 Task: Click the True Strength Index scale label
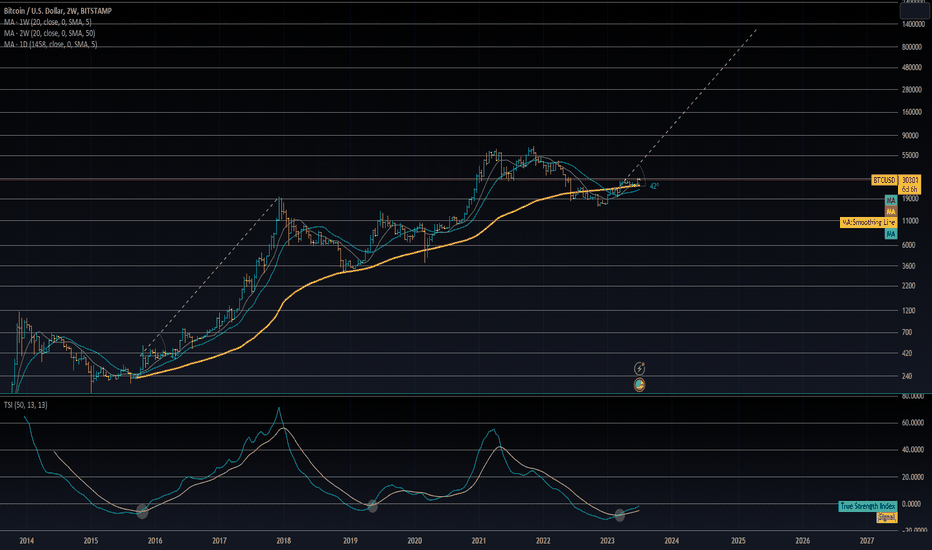(x=867, y=506)
